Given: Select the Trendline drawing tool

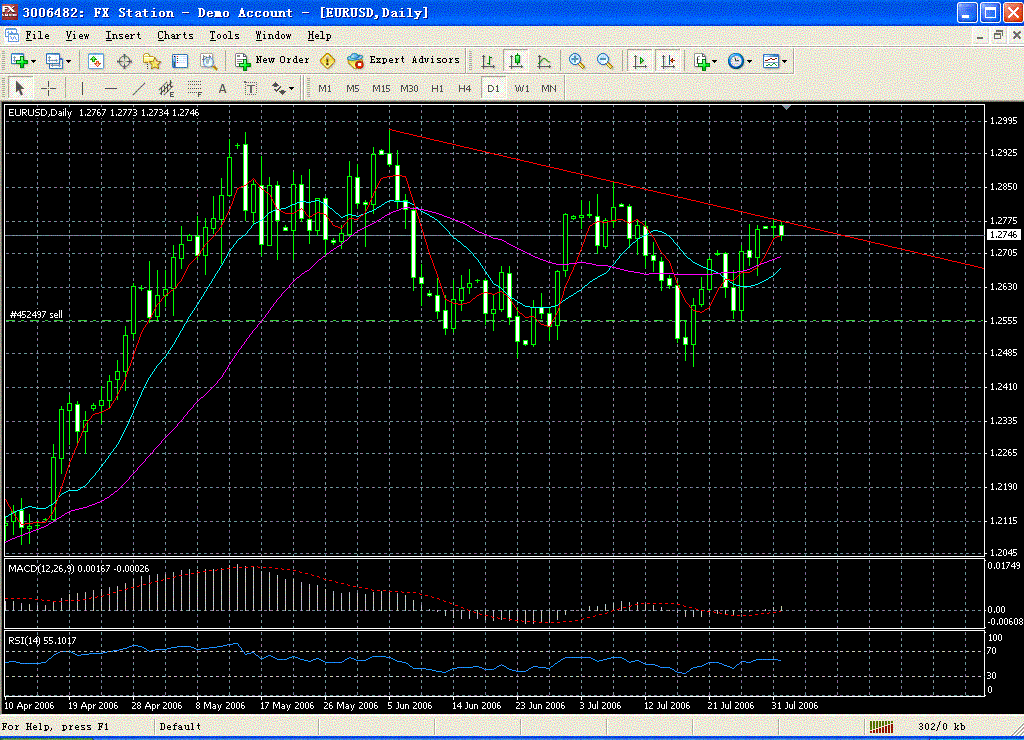Looking at the screenshot, I should pos(139,88).
